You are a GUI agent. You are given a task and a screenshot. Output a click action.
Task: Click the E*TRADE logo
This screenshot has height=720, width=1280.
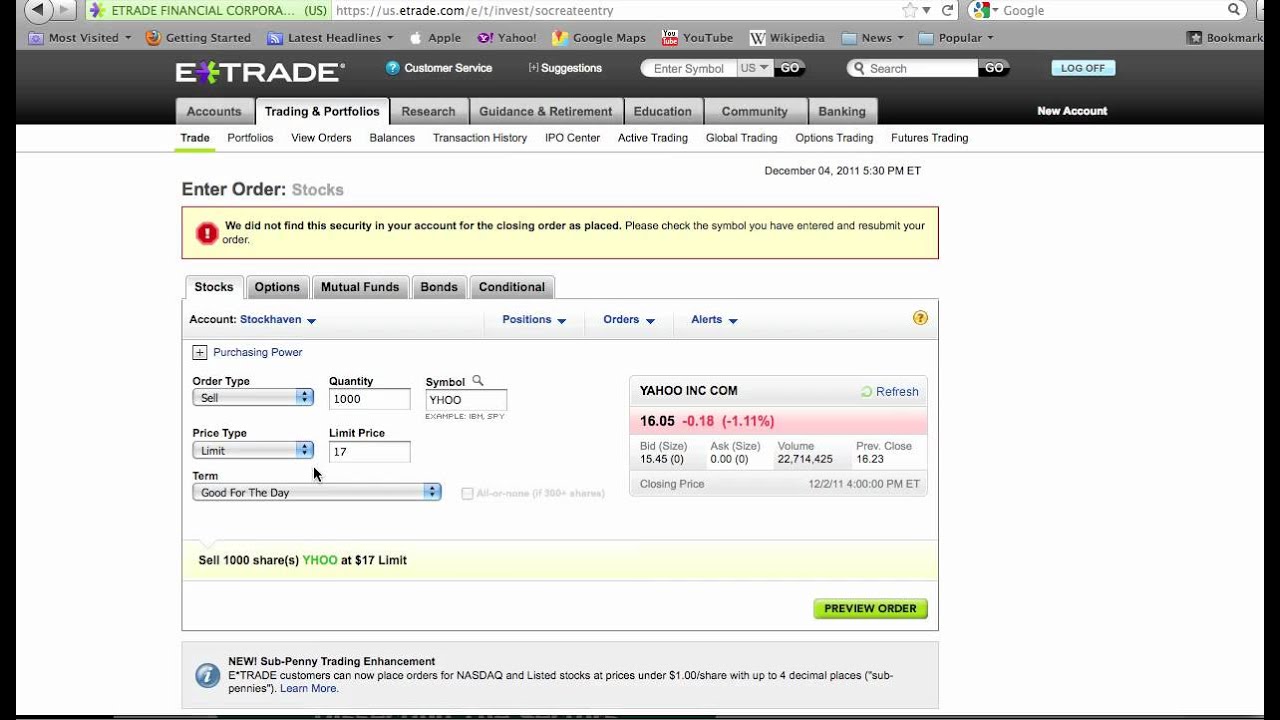click(x=260, y=72)
